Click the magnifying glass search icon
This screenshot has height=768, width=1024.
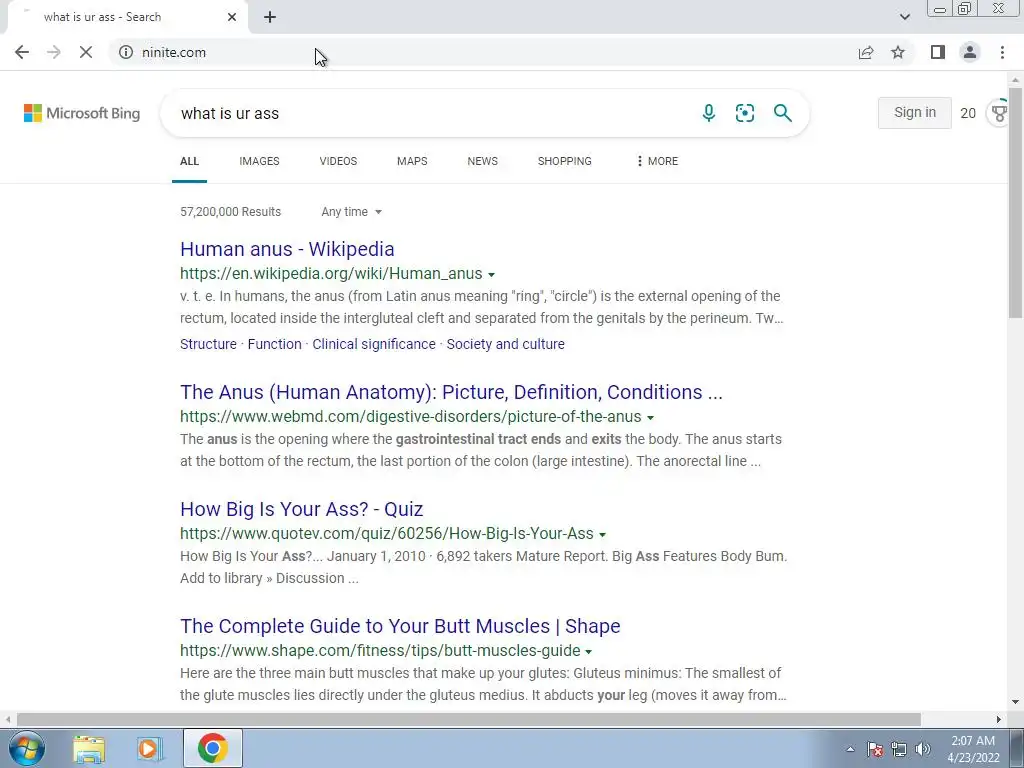pos(782,113)
